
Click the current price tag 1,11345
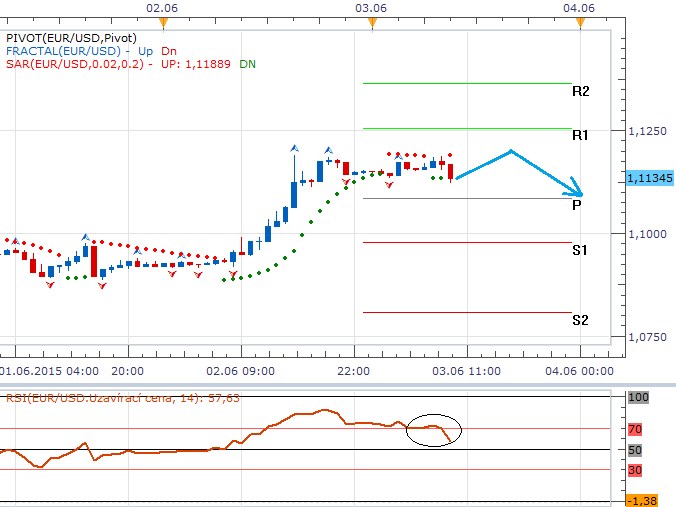click(649, 178)
